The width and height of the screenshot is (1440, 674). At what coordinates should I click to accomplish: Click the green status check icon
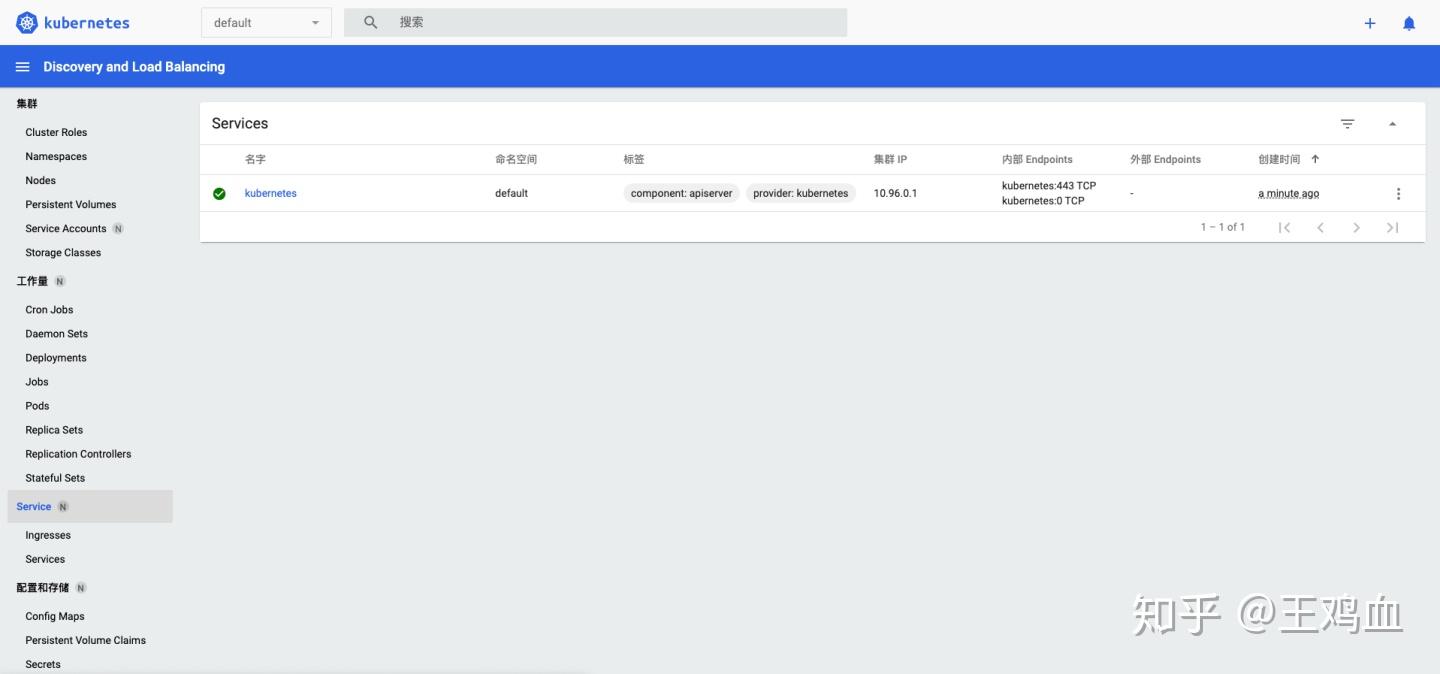(219, 193)
